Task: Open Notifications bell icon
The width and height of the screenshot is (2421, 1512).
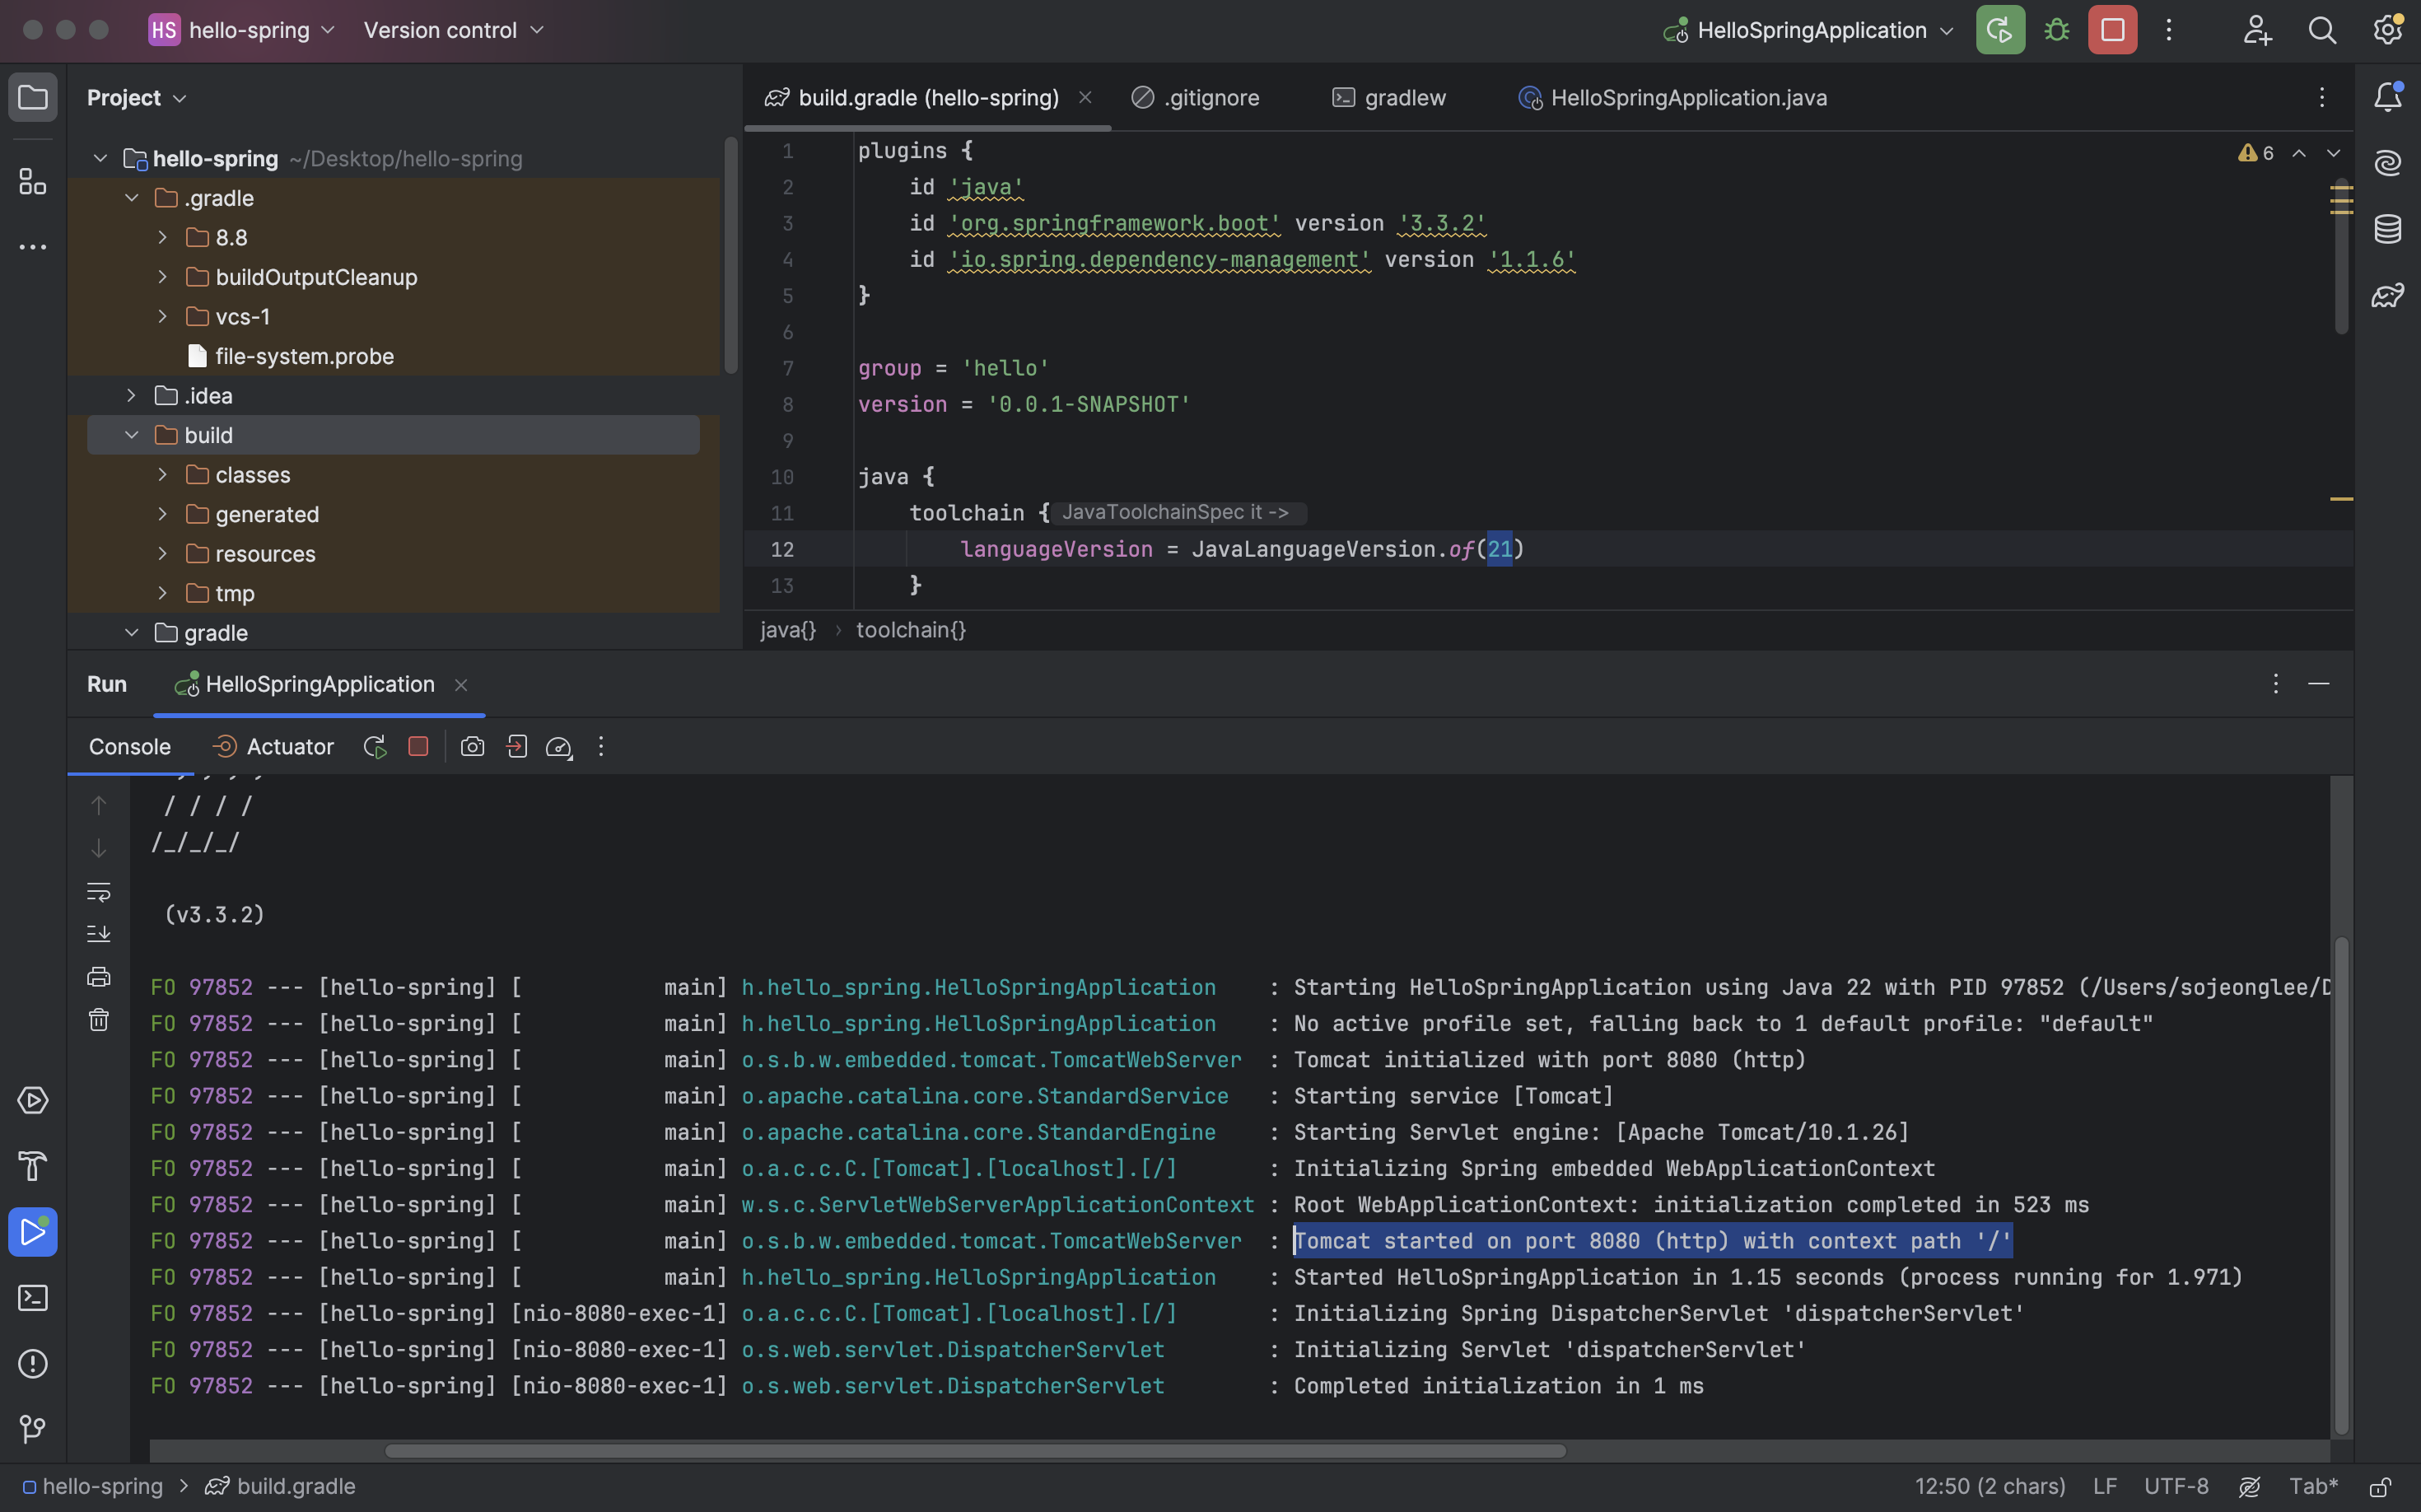Action: (2388, 97)
